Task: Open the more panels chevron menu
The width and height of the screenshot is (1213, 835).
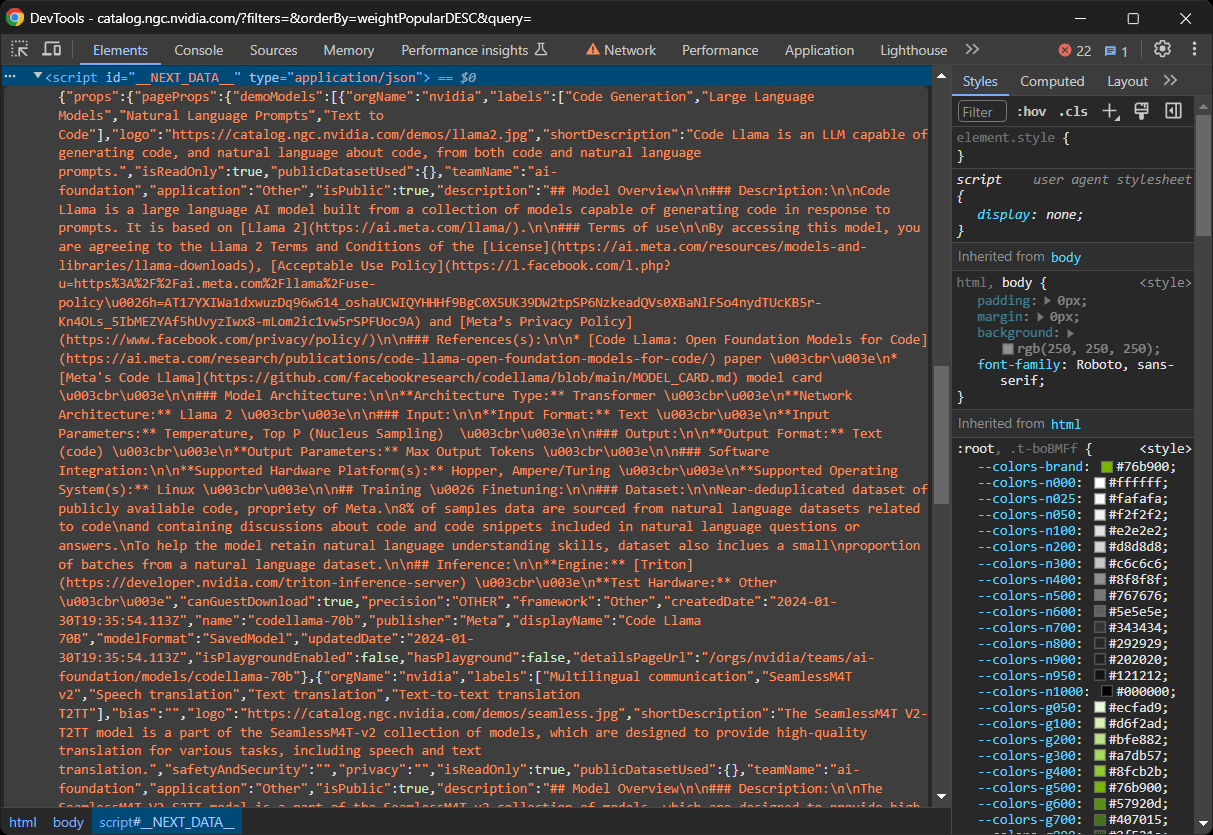Action: [x=972, y=49]
